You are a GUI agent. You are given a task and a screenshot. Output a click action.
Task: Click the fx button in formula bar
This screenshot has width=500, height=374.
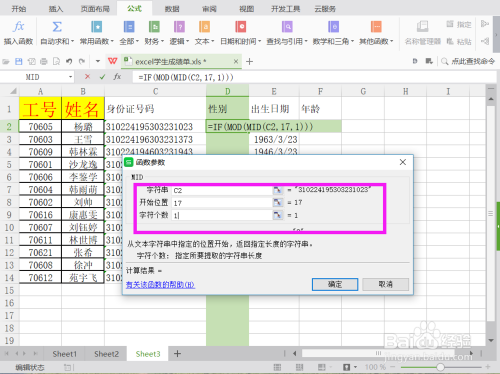click(117, 77)
